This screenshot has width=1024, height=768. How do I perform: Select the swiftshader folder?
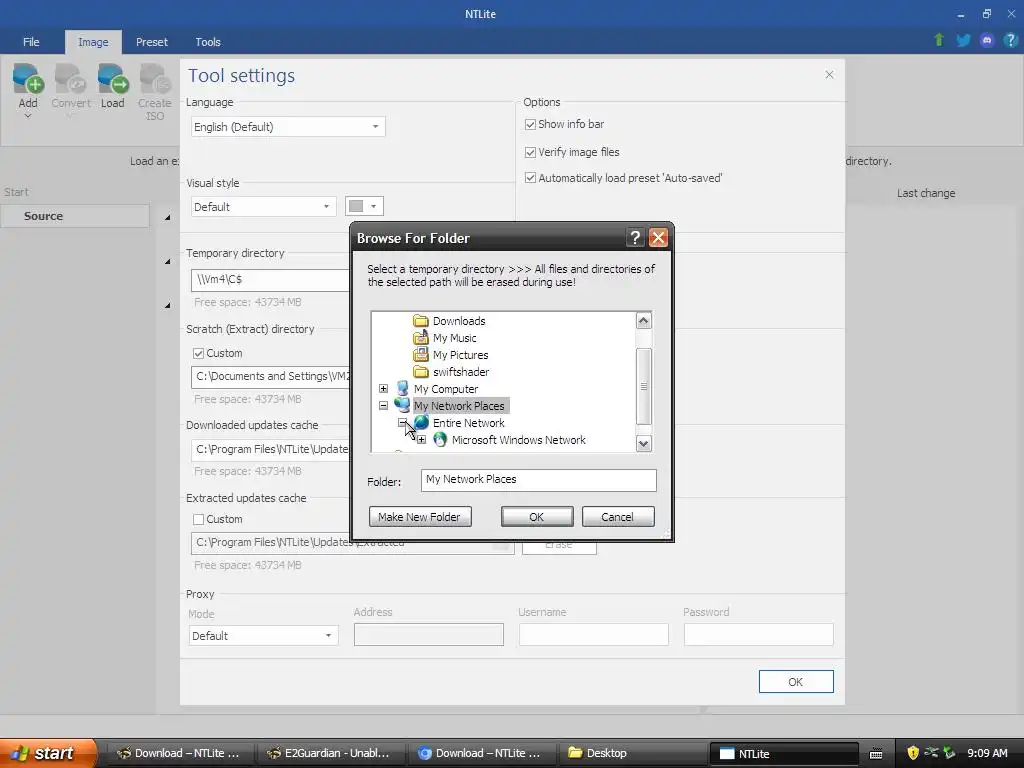460,372
